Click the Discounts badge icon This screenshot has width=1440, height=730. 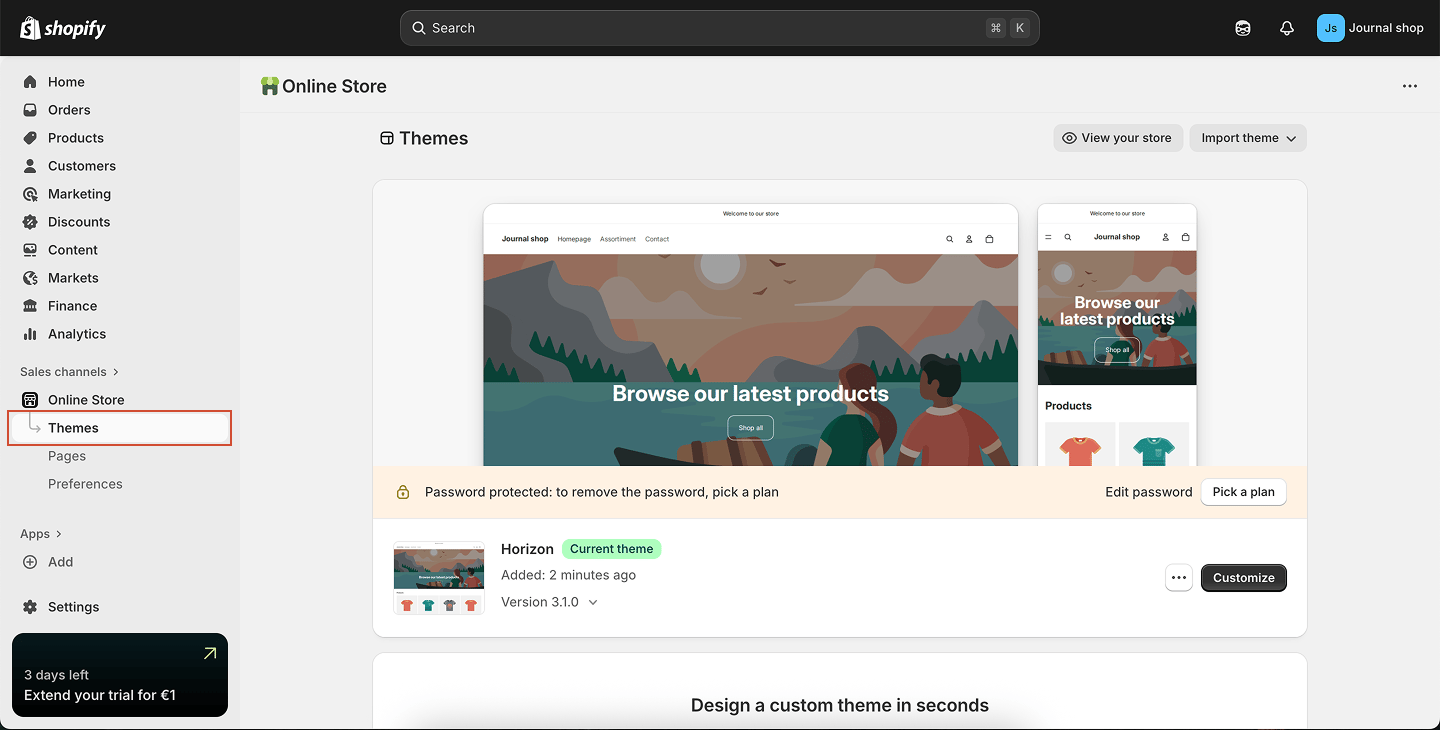(30, 222)
